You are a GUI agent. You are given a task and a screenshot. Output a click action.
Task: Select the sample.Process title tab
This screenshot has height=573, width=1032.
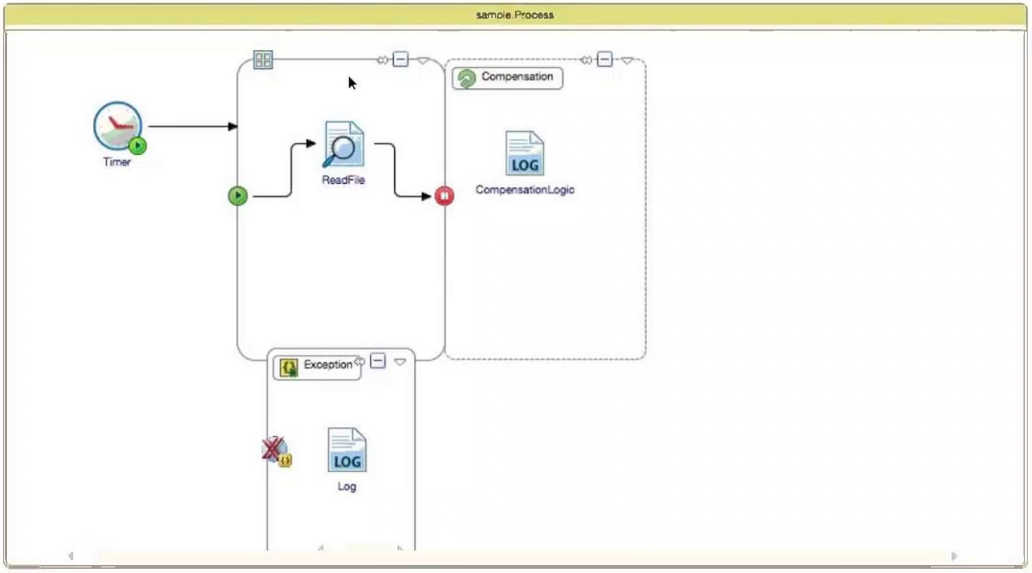[x=515, y=14]
